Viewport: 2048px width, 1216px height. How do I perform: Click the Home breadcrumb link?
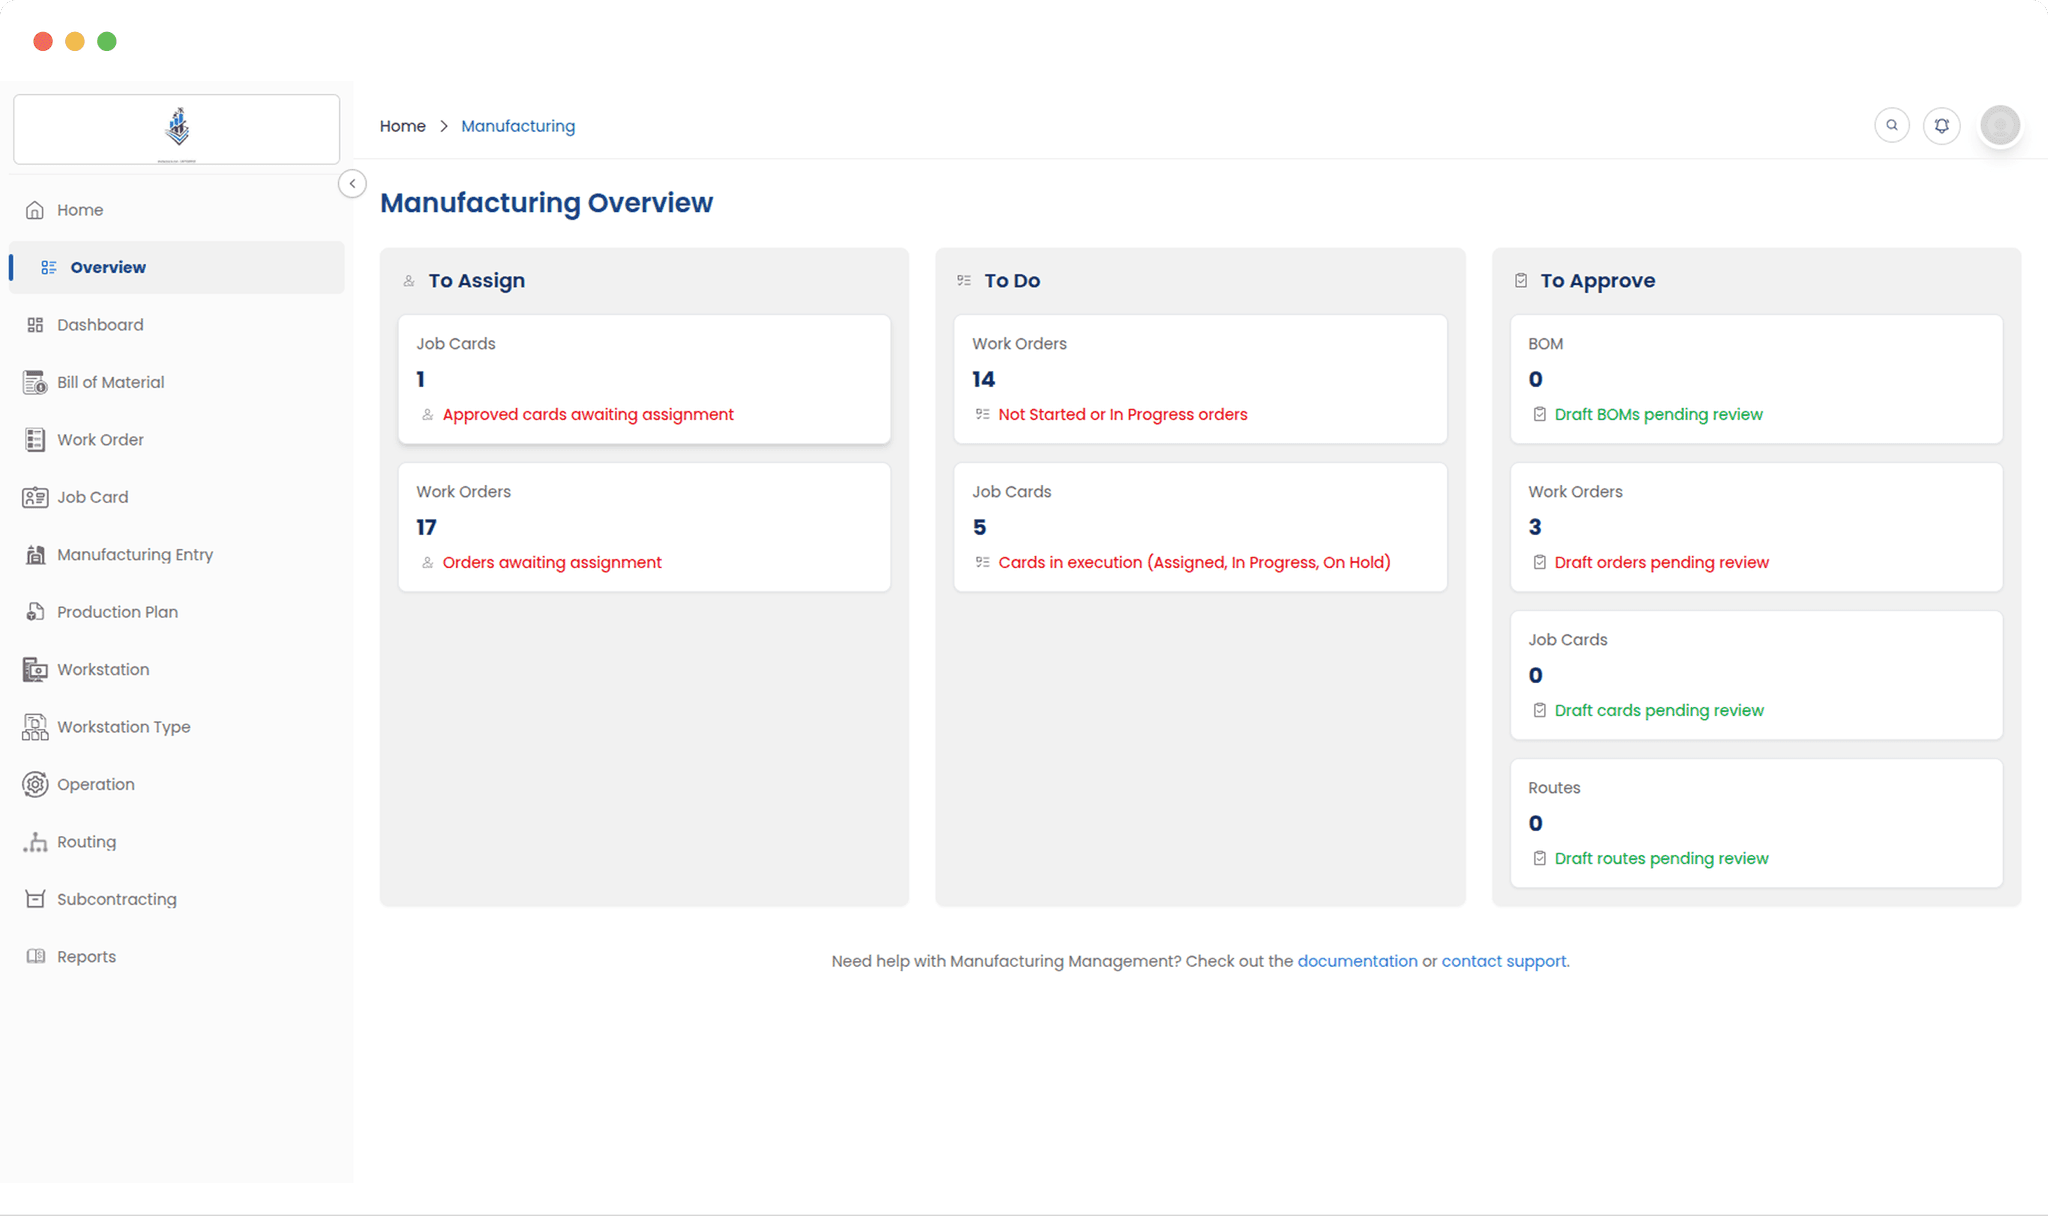pos(402,125)
